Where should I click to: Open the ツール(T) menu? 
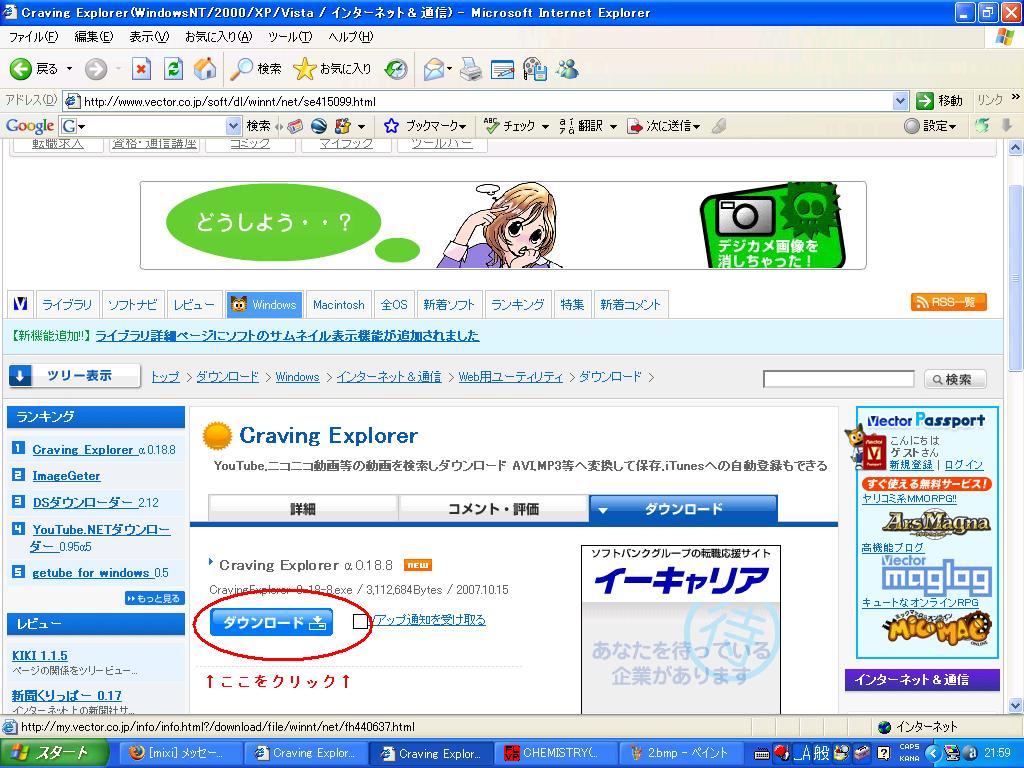coord(290,37)
